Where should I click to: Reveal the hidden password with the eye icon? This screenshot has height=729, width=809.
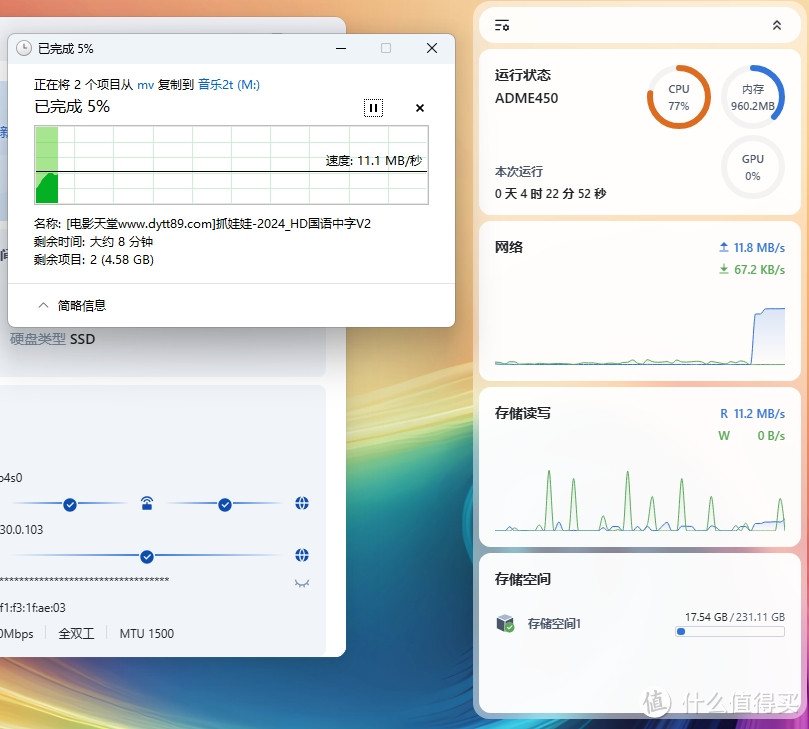pyautogui.click(x=302, y=583)
